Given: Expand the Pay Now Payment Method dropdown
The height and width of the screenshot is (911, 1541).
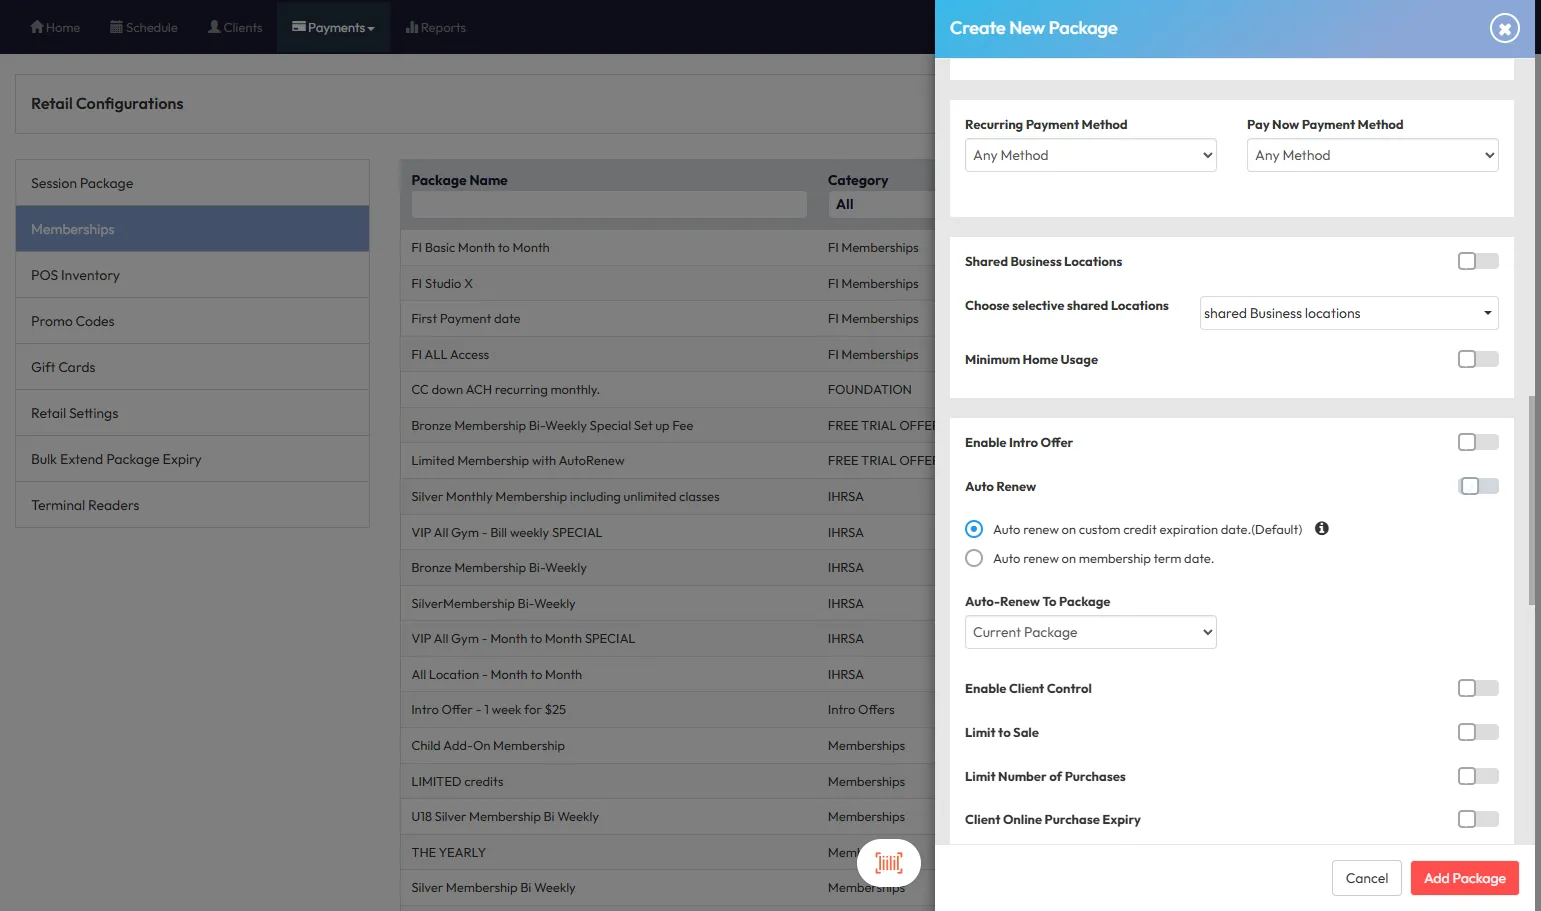Looking at the screenshot, I should [1372, 155].
